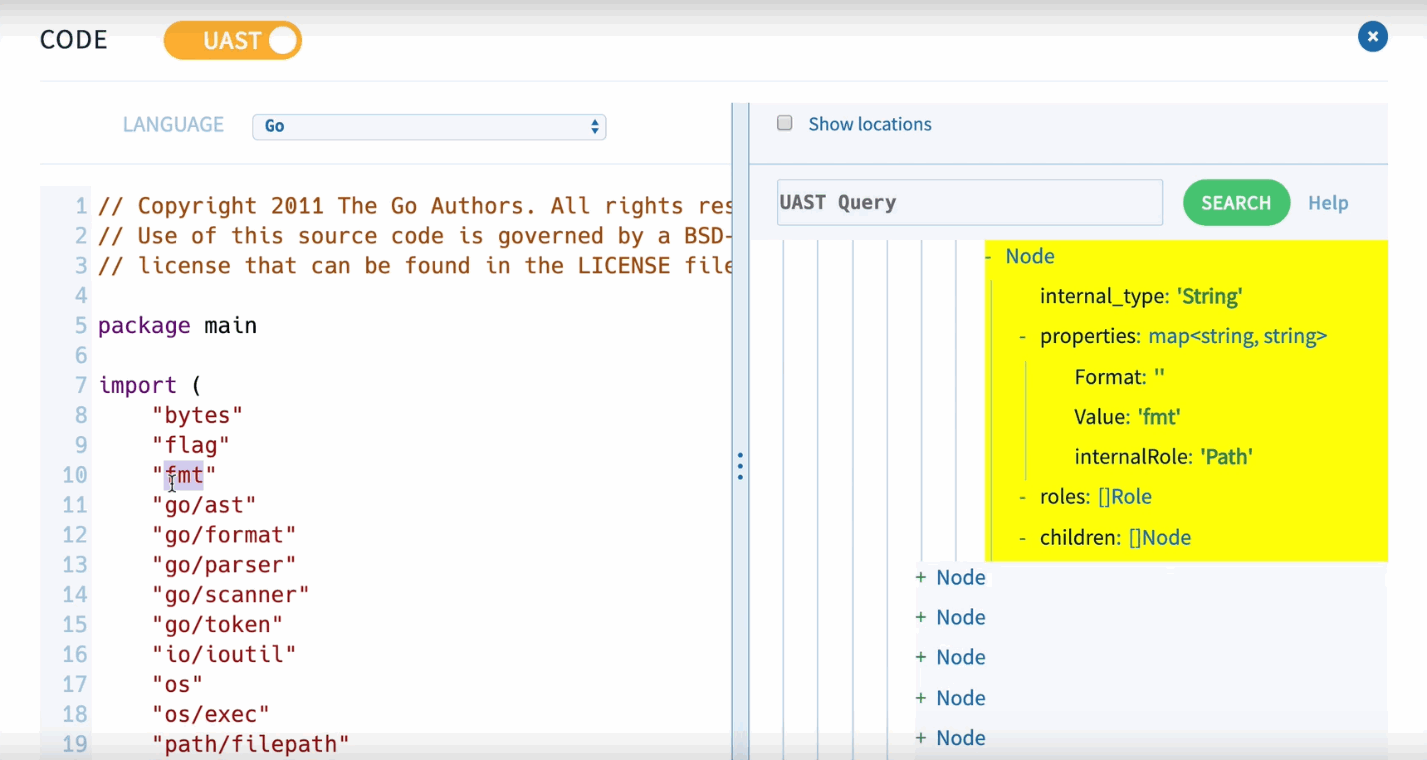The image size is (1427, 760).
Task: Click the "go/ast" import line
Action: [x=204, y=504]
